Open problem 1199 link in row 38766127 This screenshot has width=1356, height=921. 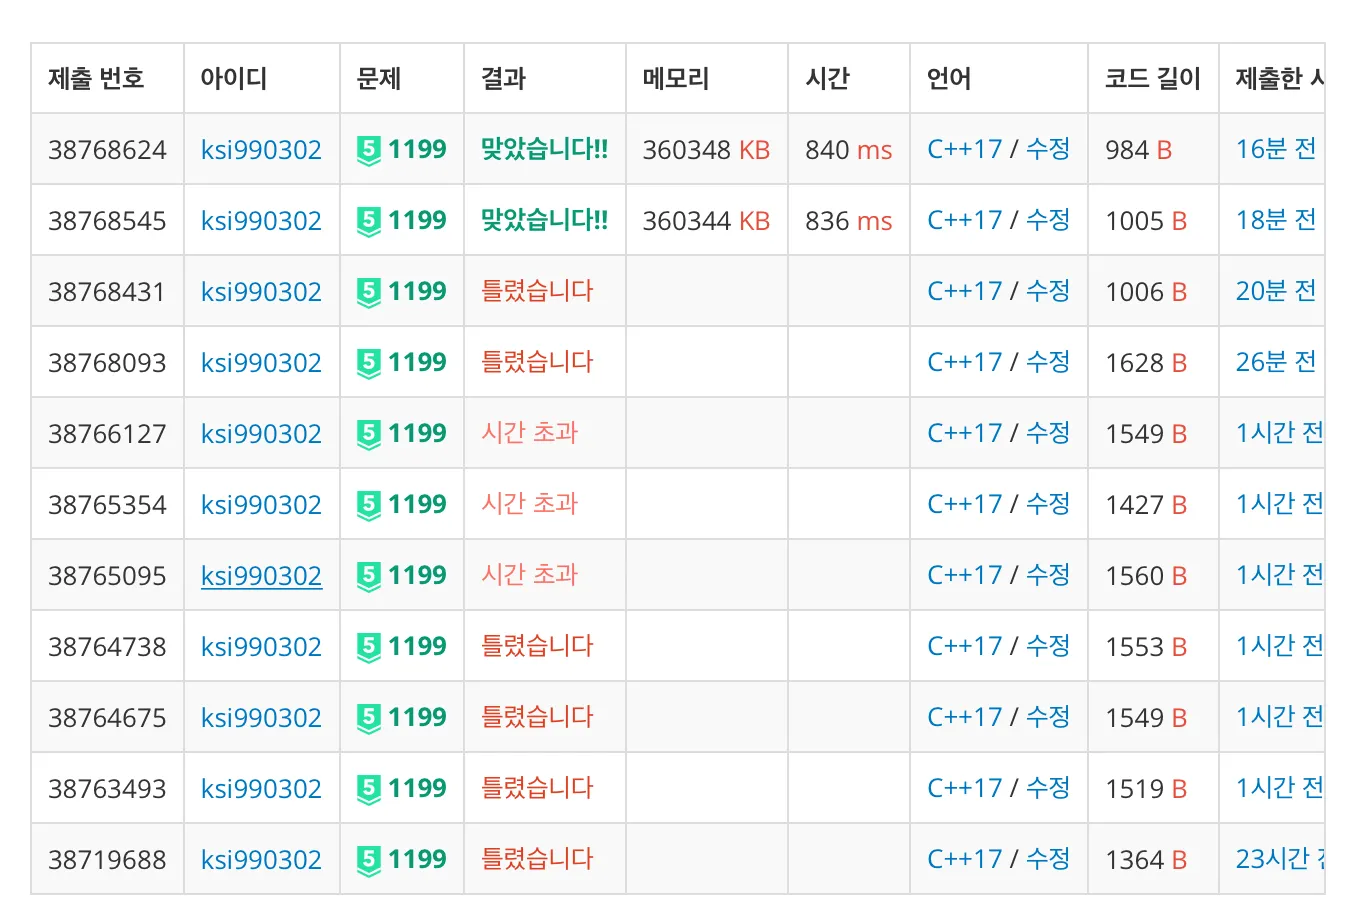pos(417,434)
